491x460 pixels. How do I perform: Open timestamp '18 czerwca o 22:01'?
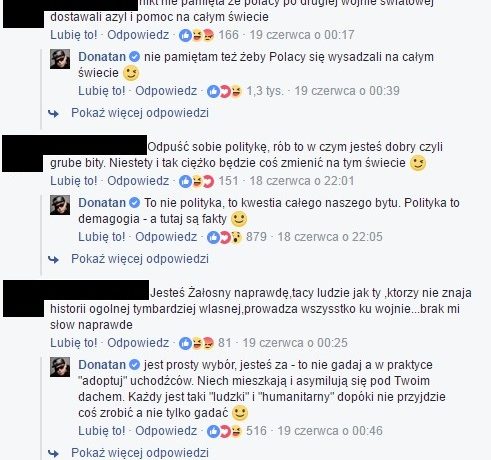pos(302,181)
